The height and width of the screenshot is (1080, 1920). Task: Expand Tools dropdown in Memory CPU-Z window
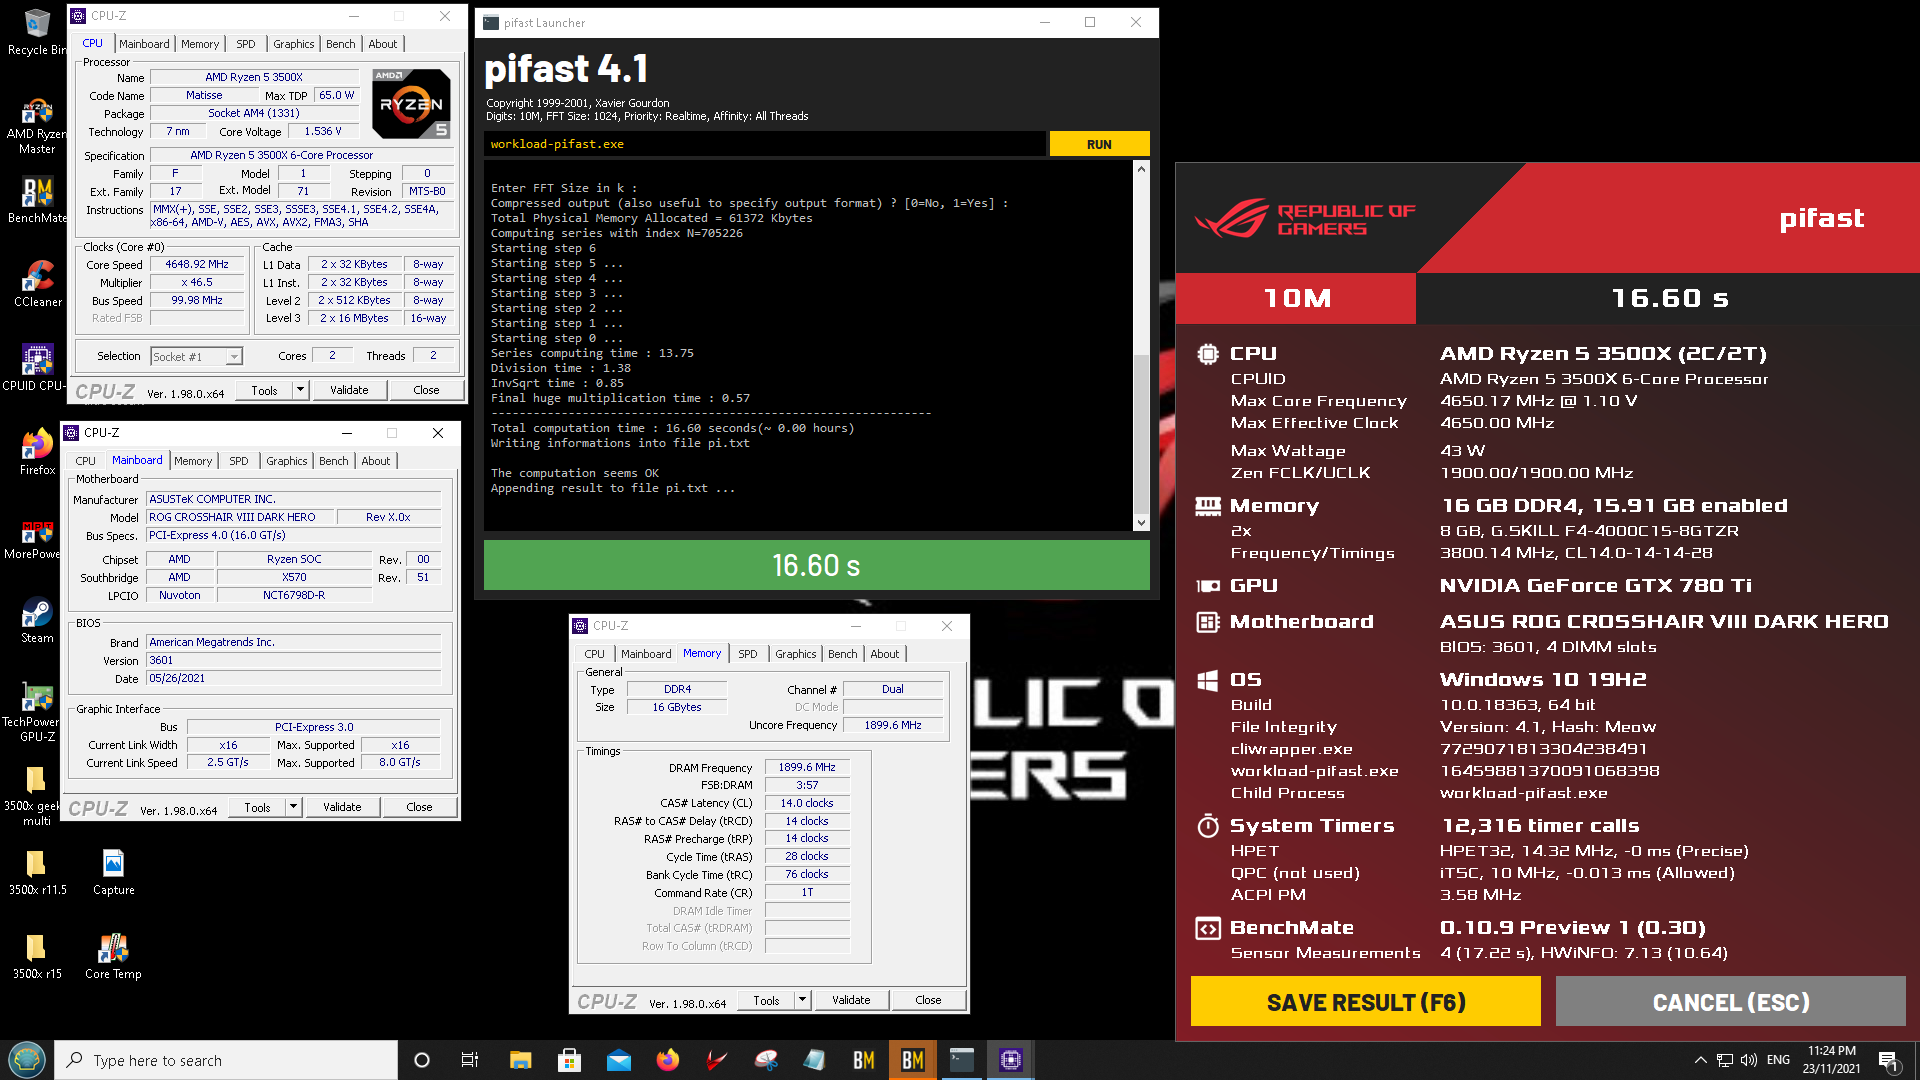point(802,1000)
